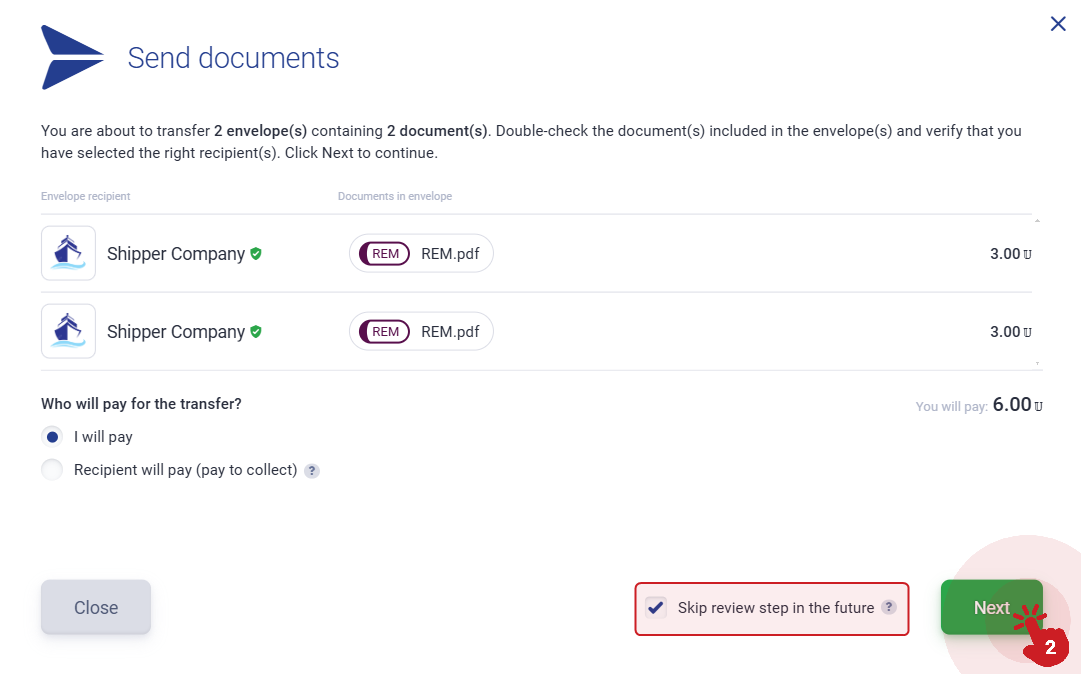Open REM.pdf in the first envelope row

[449, 254]
